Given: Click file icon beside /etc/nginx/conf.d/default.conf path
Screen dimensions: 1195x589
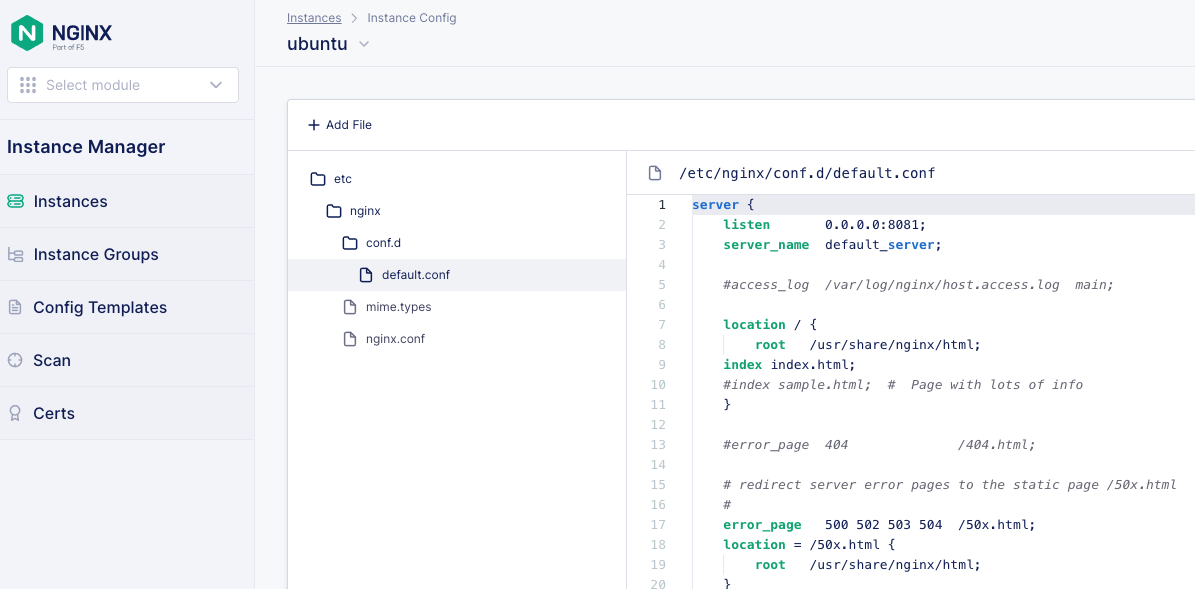Looking at the screenshot, I should pos(655,174).
